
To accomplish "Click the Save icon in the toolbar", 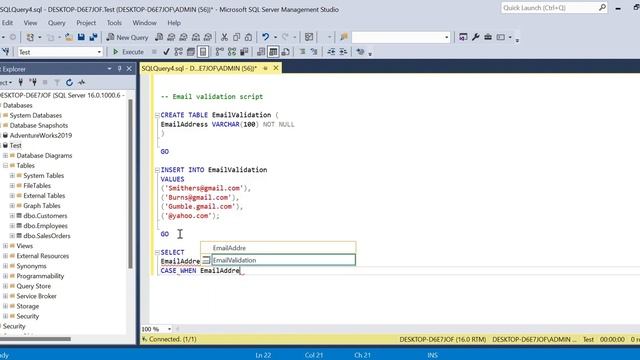I will [x=81, y=37].
